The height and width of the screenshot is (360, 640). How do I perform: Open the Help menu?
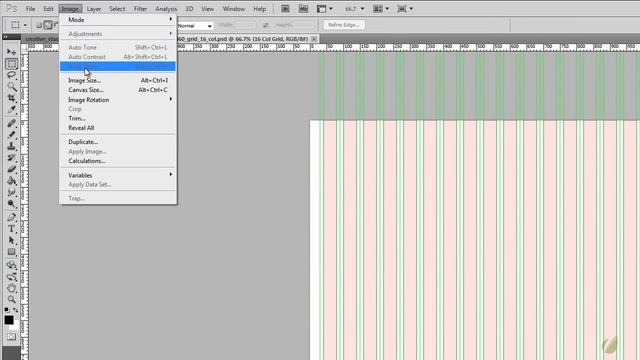tap(260, 9)
